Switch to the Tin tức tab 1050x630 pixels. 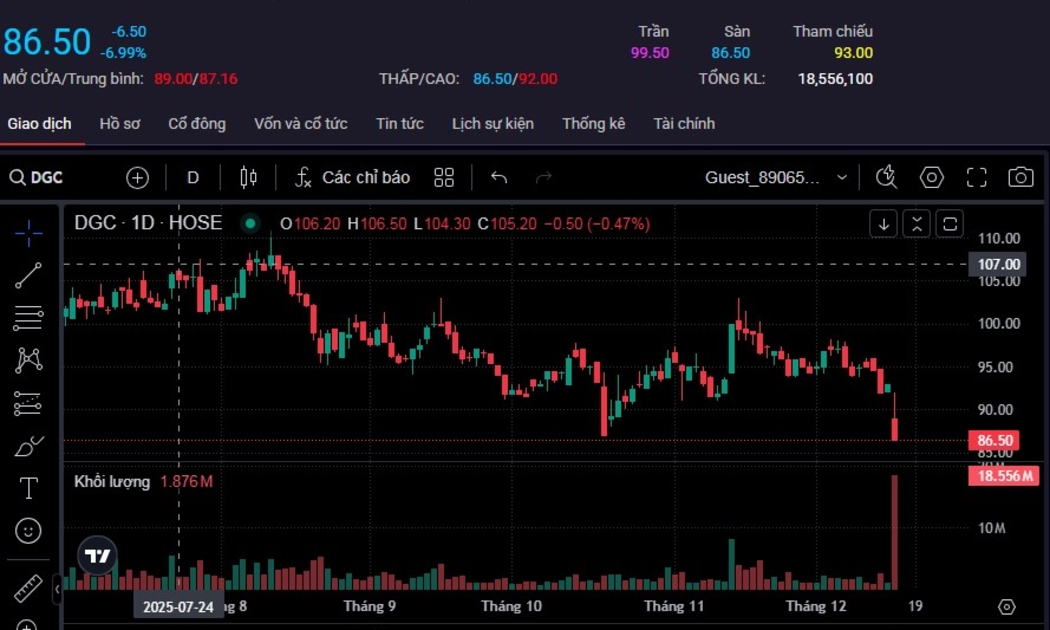[399, 124]
